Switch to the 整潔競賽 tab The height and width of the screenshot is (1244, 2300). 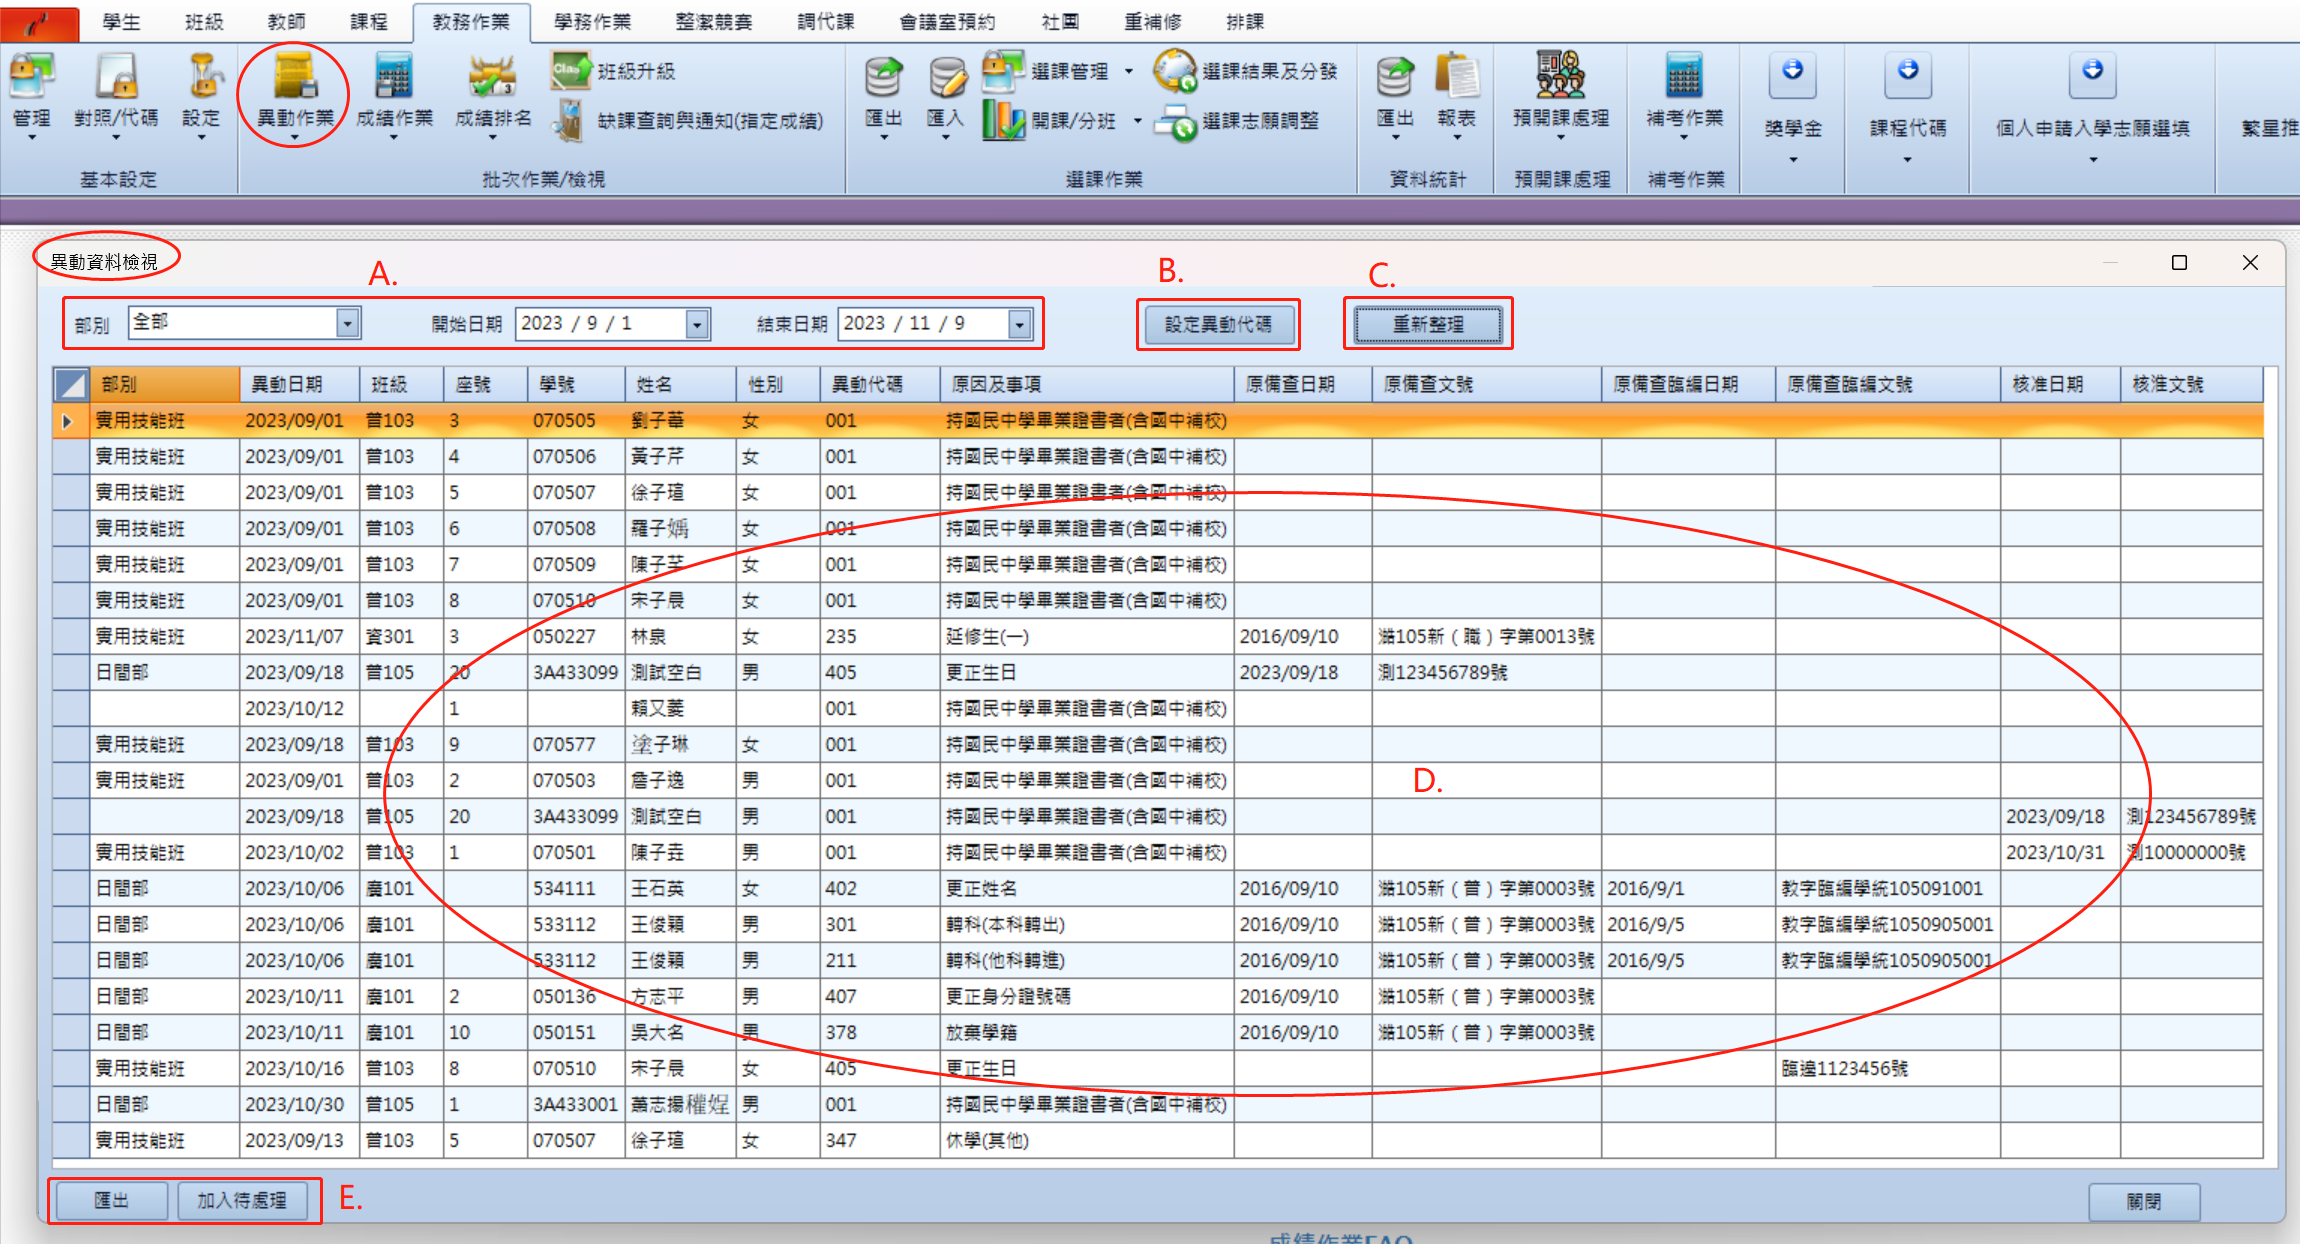pyautogui.click(x=714, y=22)
